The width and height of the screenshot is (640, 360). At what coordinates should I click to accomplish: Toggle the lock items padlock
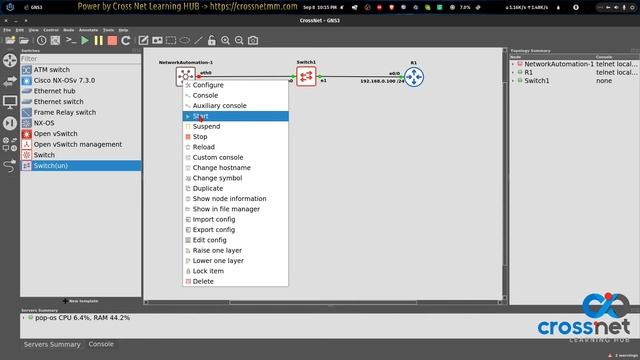(211, 40)
